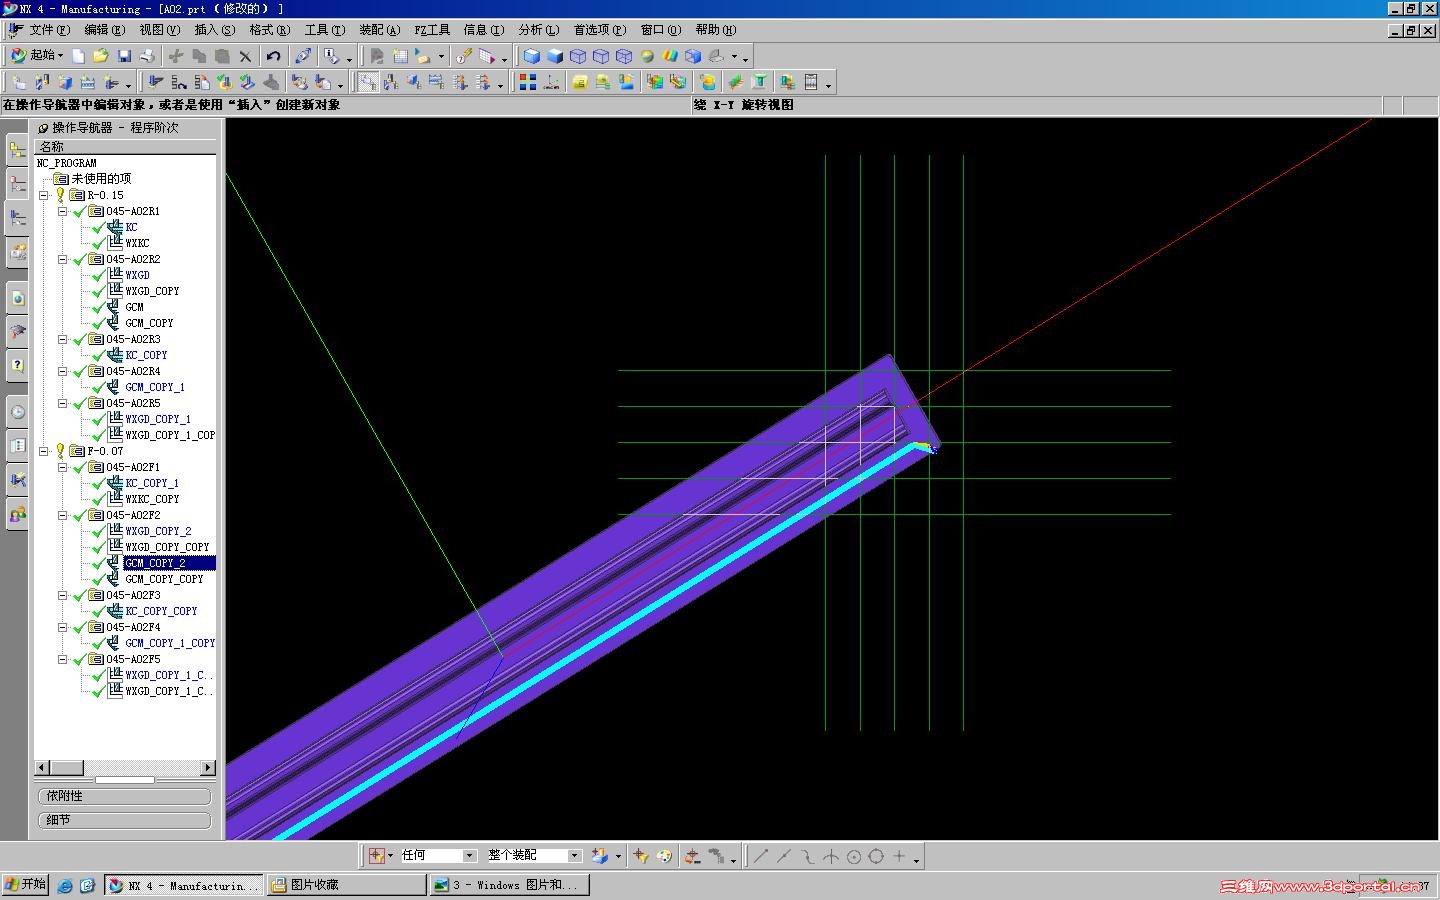Screen dimensions: 1440x900
Task: Select the KC_COPY_COPY operation
Action: (x=161, y=611)
